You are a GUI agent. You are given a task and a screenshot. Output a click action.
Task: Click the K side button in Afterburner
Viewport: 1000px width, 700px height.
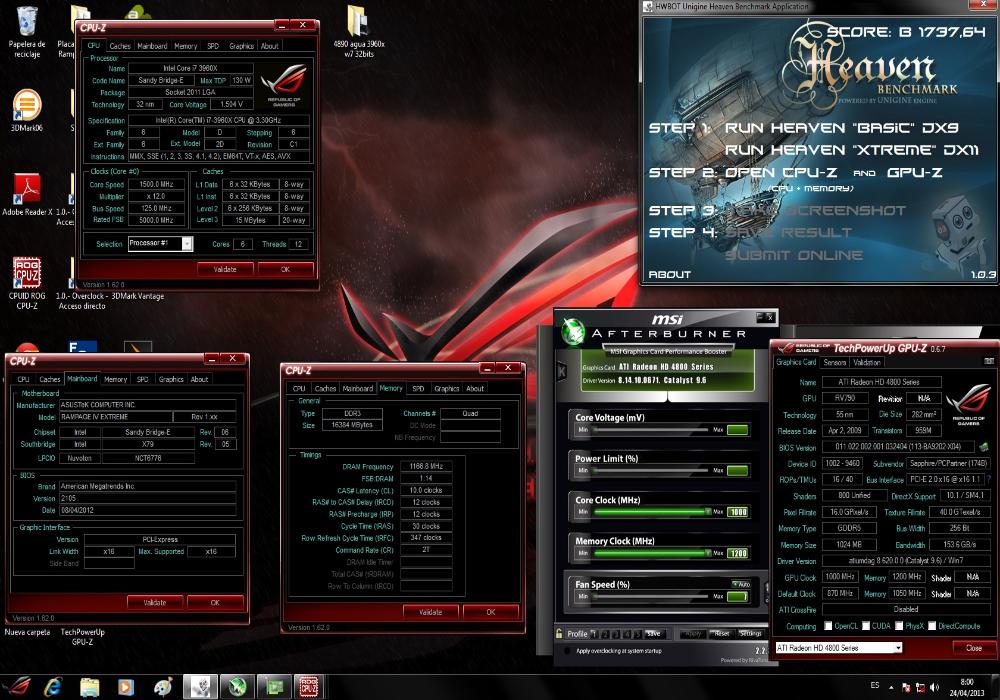[x=562, y=370]
